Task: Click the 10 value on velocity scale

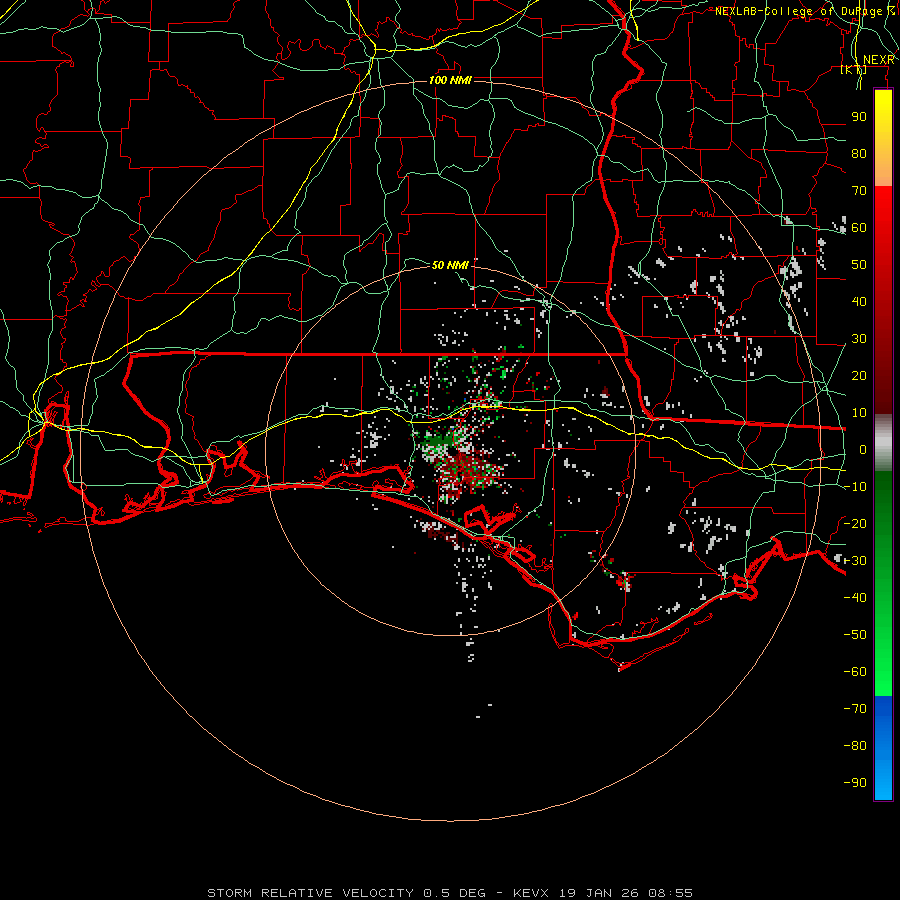Action: 859,413
